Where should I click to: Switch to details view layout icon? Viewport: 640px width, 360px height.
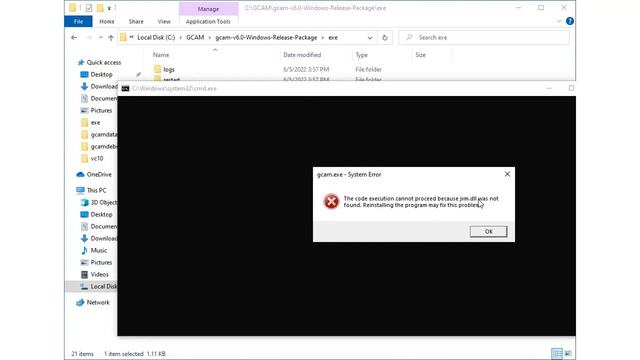tap(556, 353)
